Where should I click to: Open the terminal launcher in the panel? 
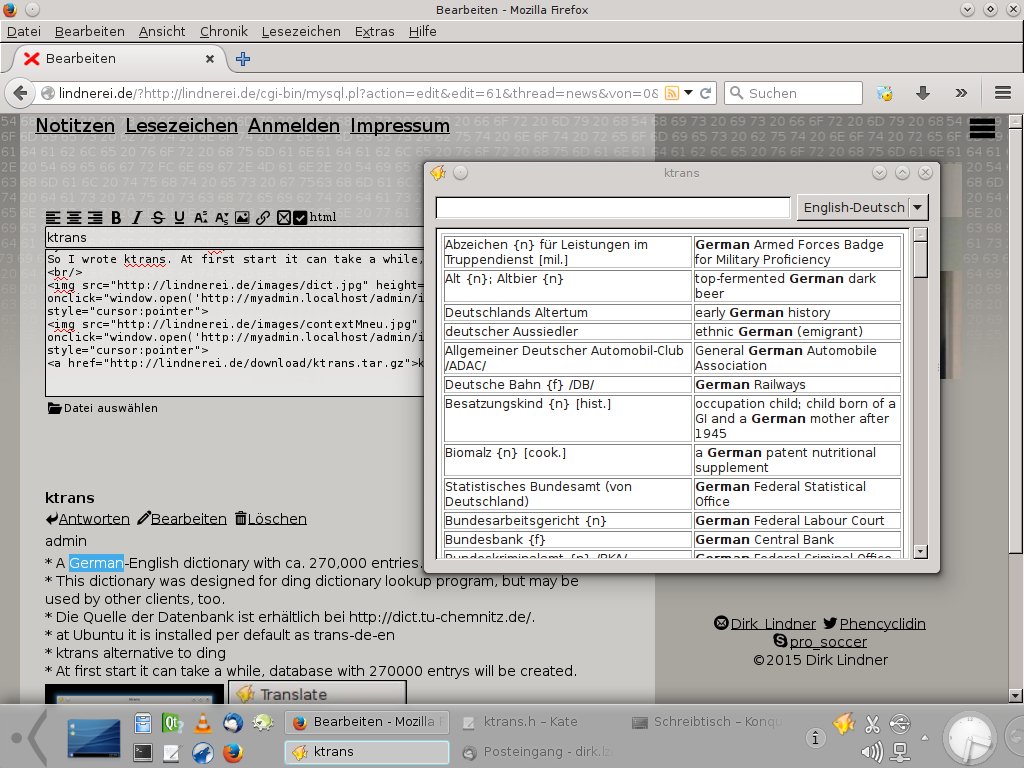143,752
